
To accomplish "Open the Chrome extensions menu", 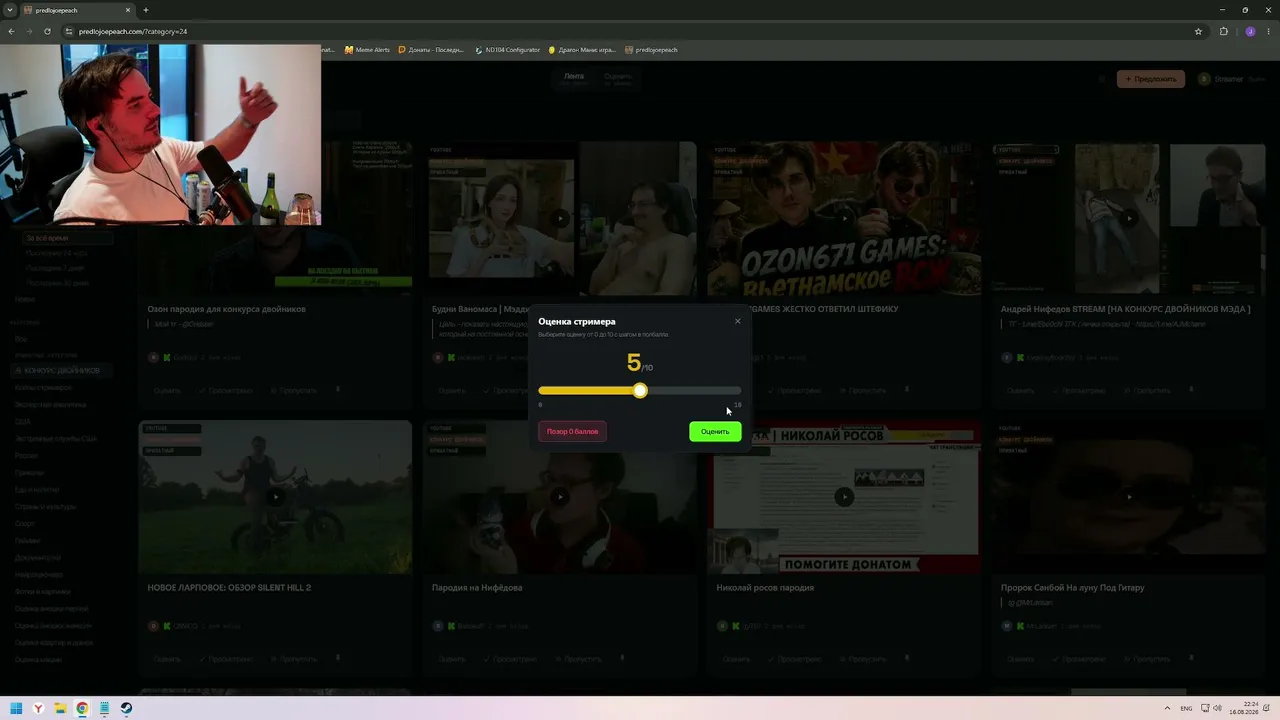I will (1223, 31).
